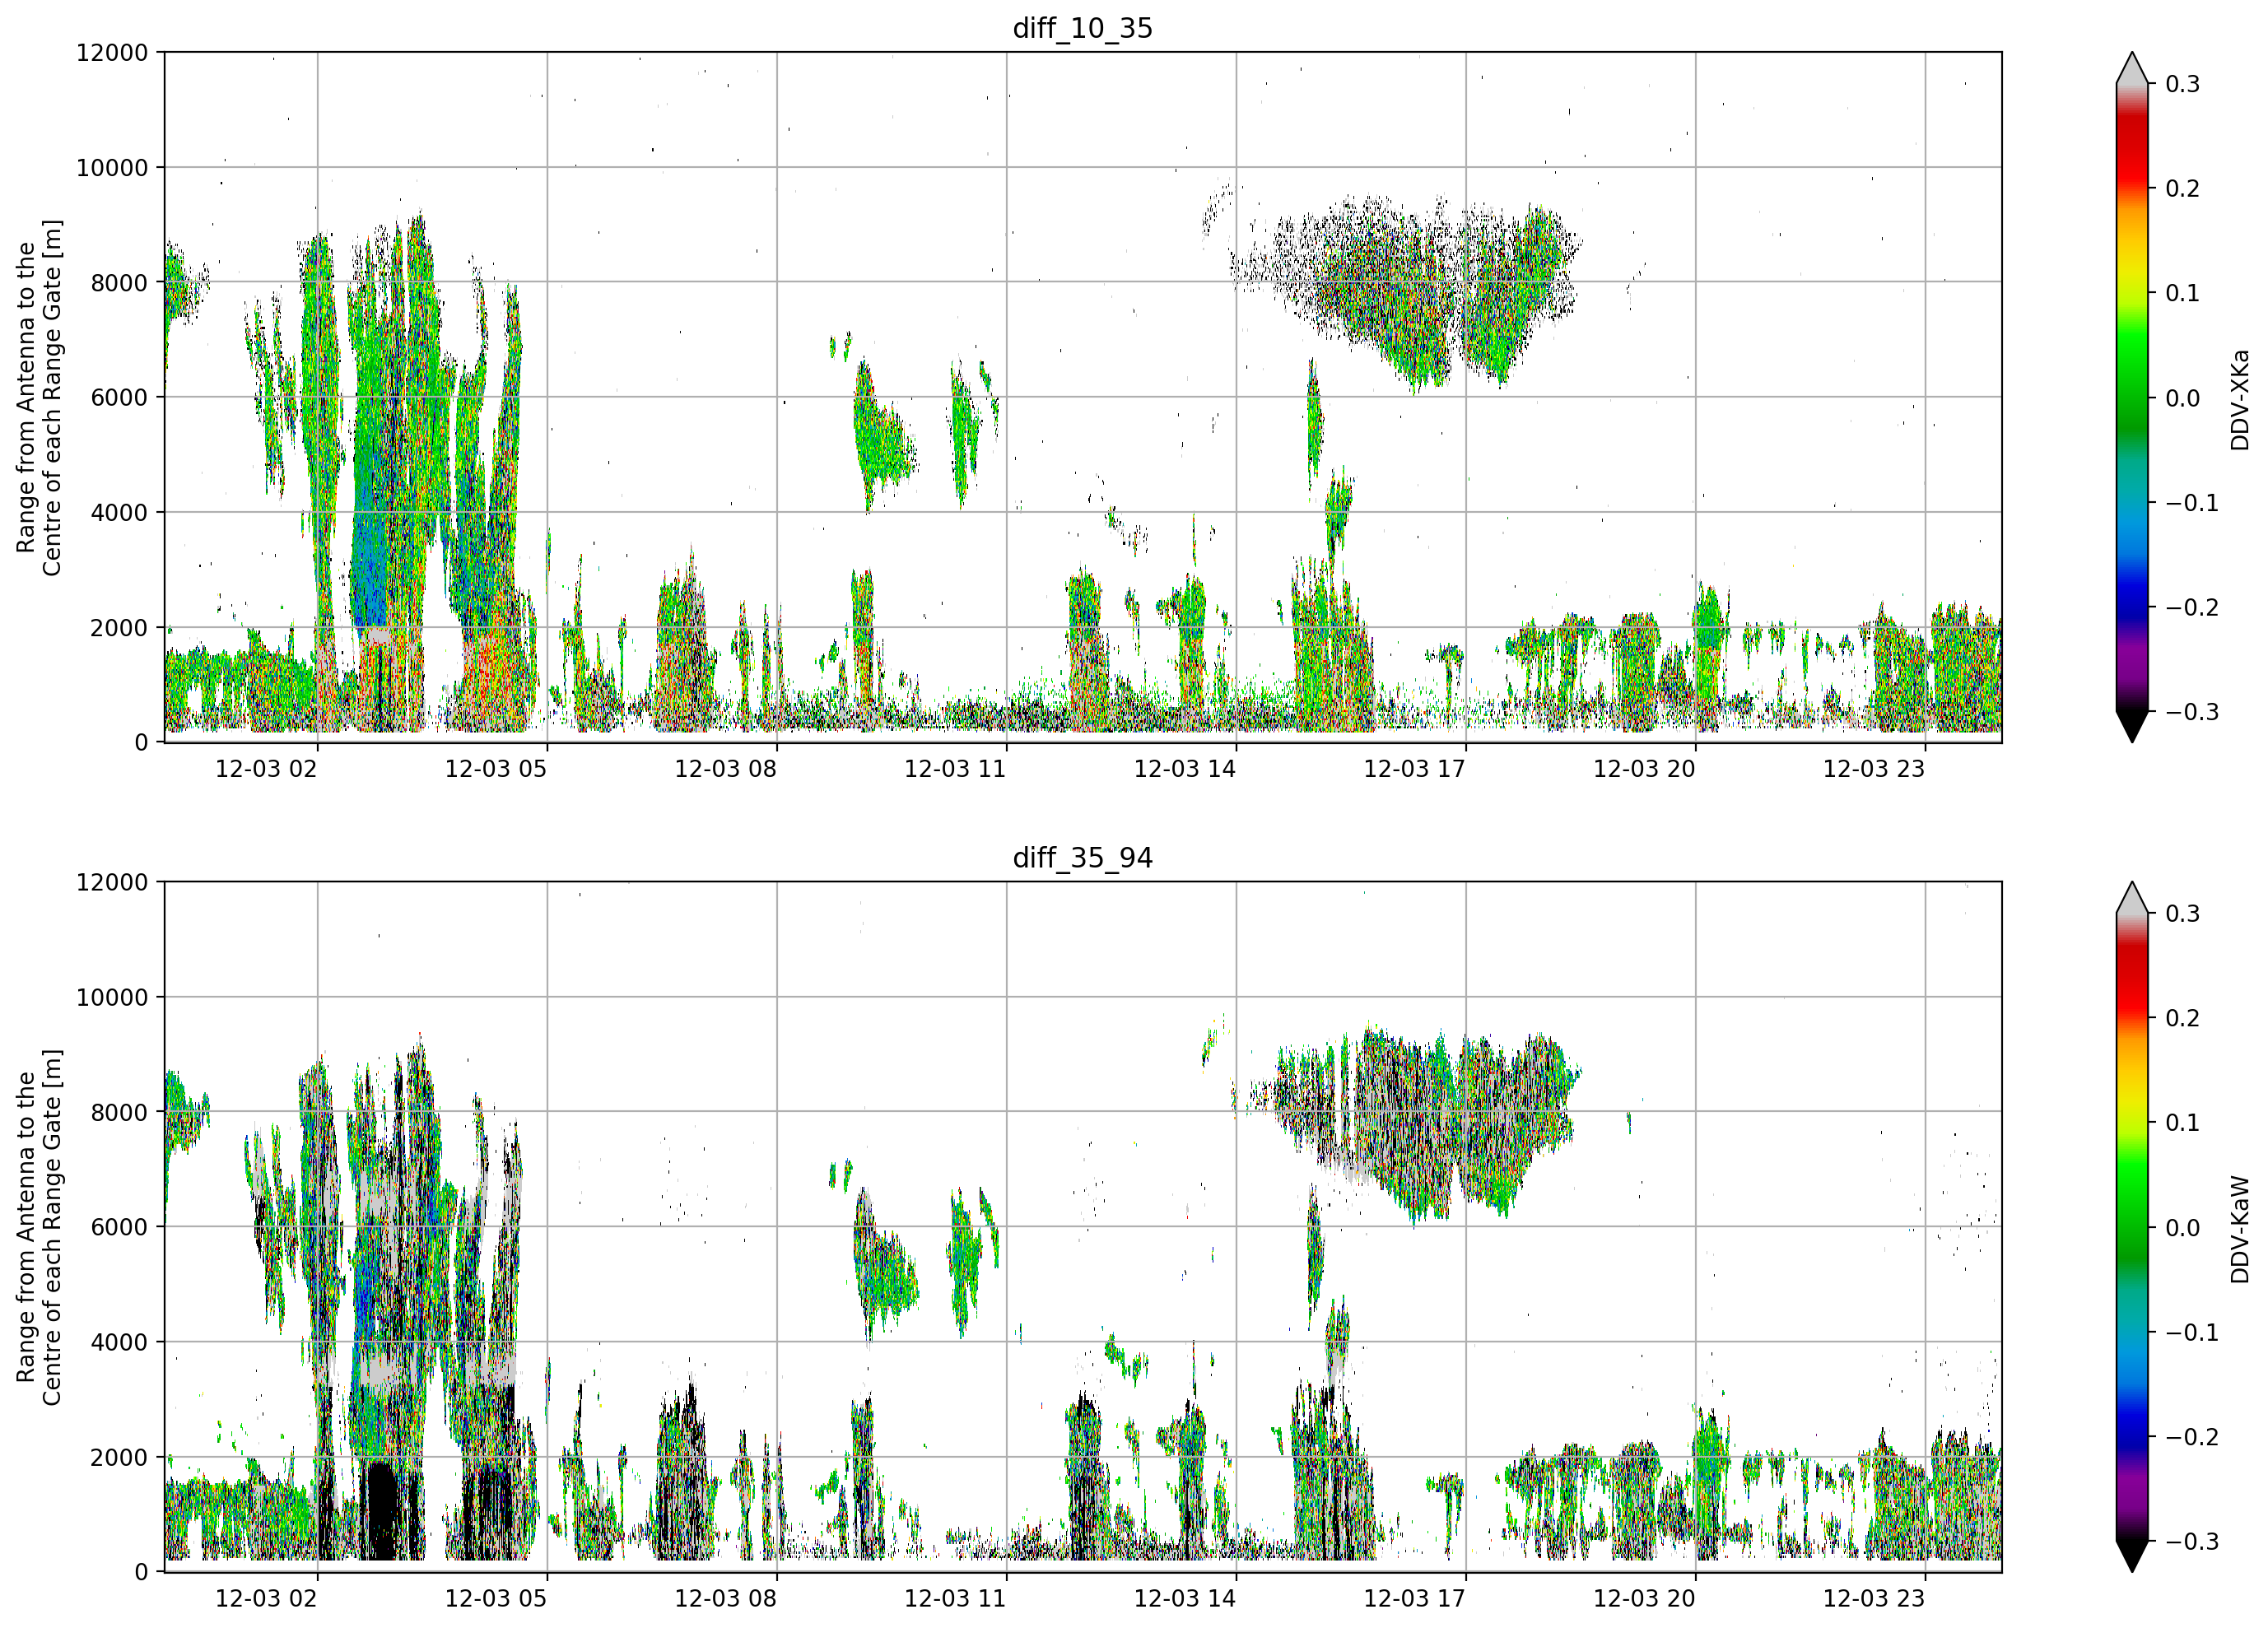
Task: Click the 0.3 tick on DDV-XKa colorbar
Action: coord(2183,84)
